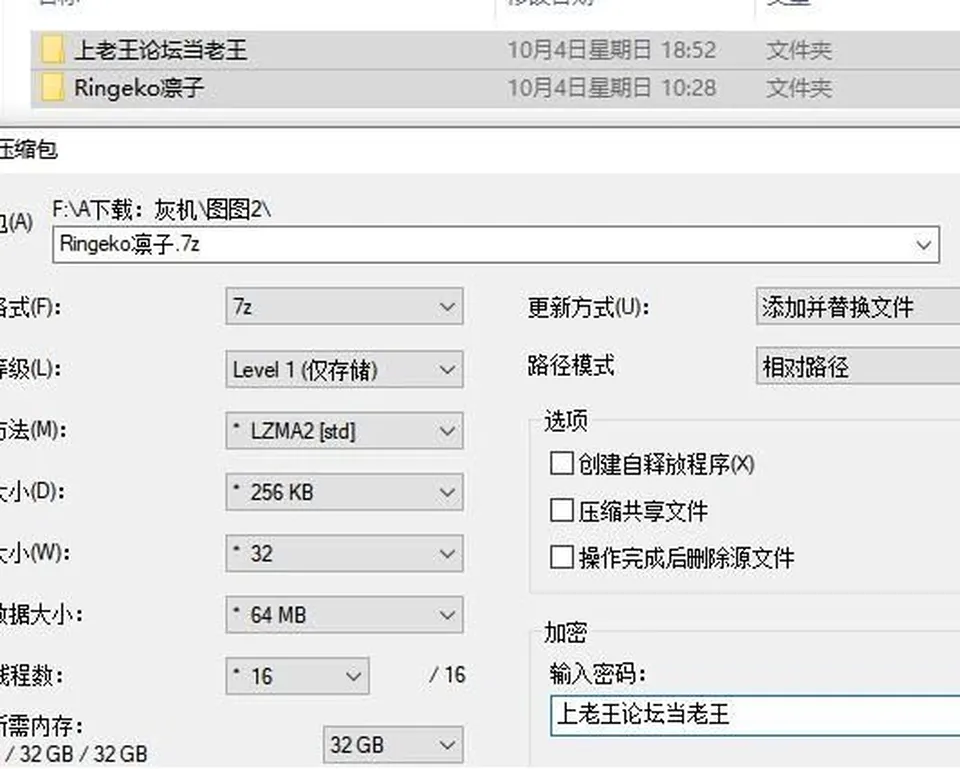
Task: Click the password input field
Action: (x=755, y=715)
